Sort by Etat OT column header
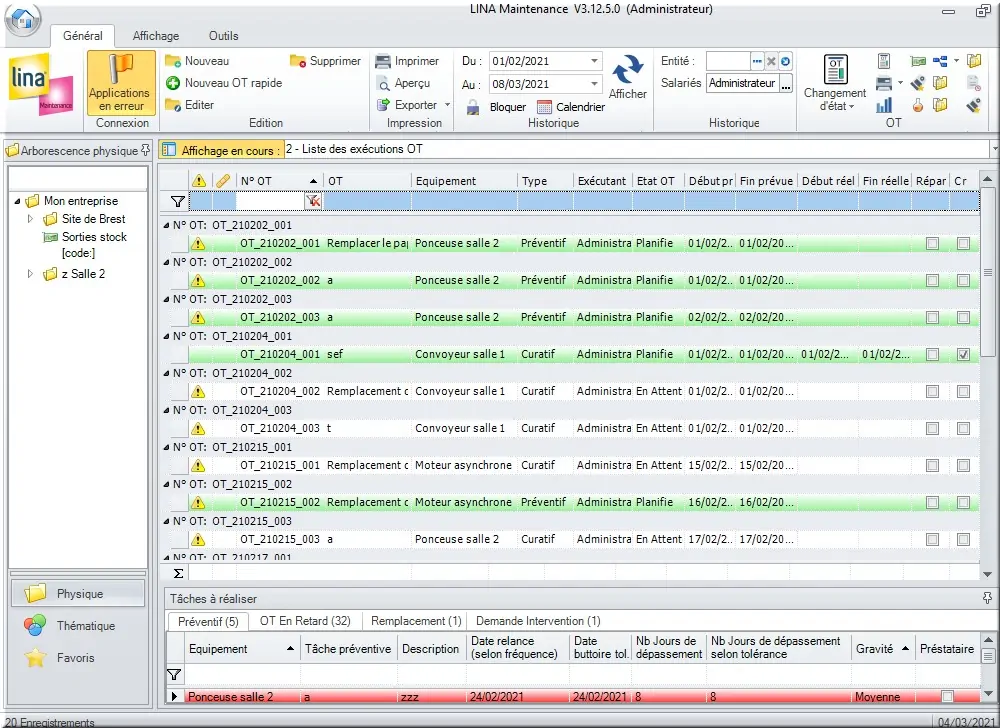Viewport: 1000px width, 728px height. [x=658, y=181]
